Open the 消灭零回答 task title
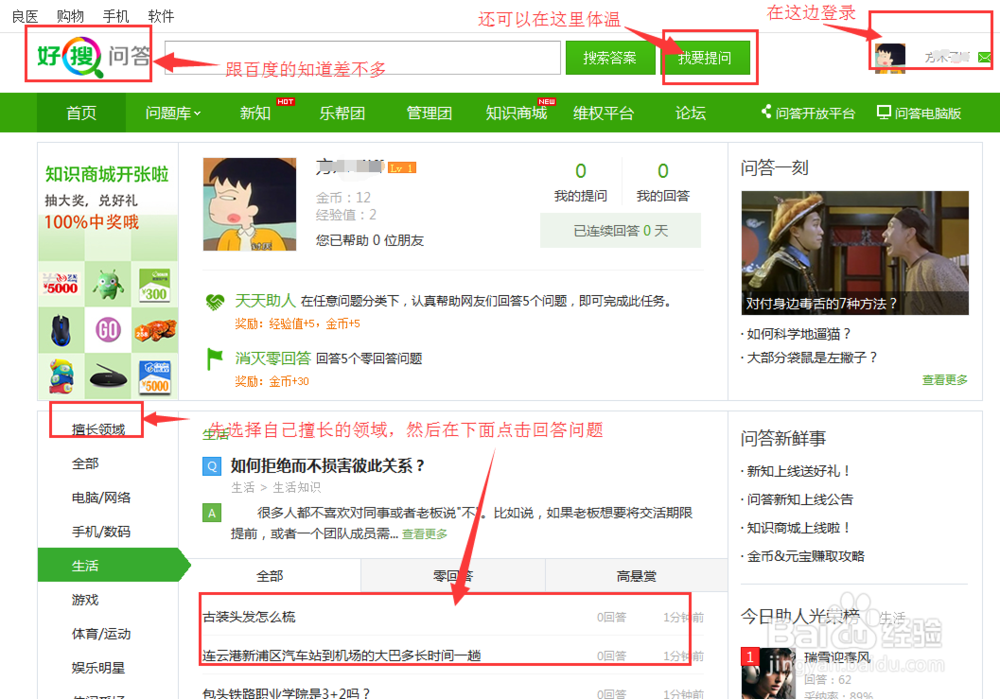 [272, 358]
